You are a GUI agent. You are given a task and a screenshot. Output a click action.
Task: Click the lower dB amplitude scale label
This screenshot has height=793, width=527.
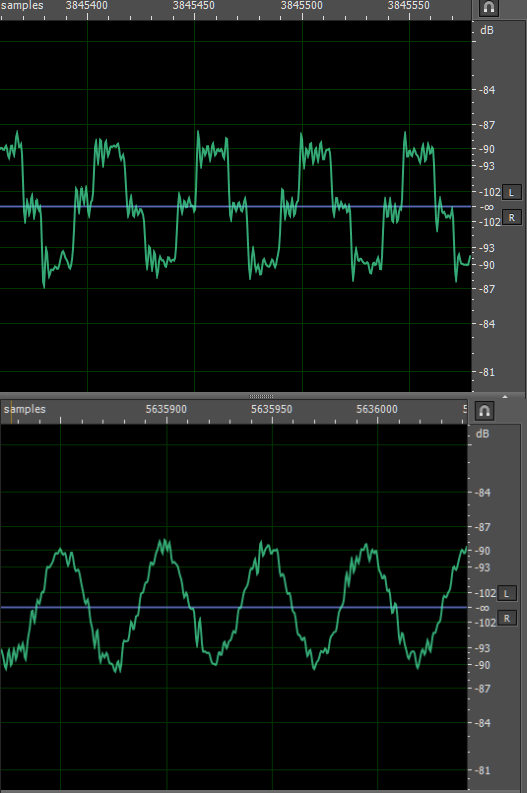pyautogui.click(x=482, y=434)
